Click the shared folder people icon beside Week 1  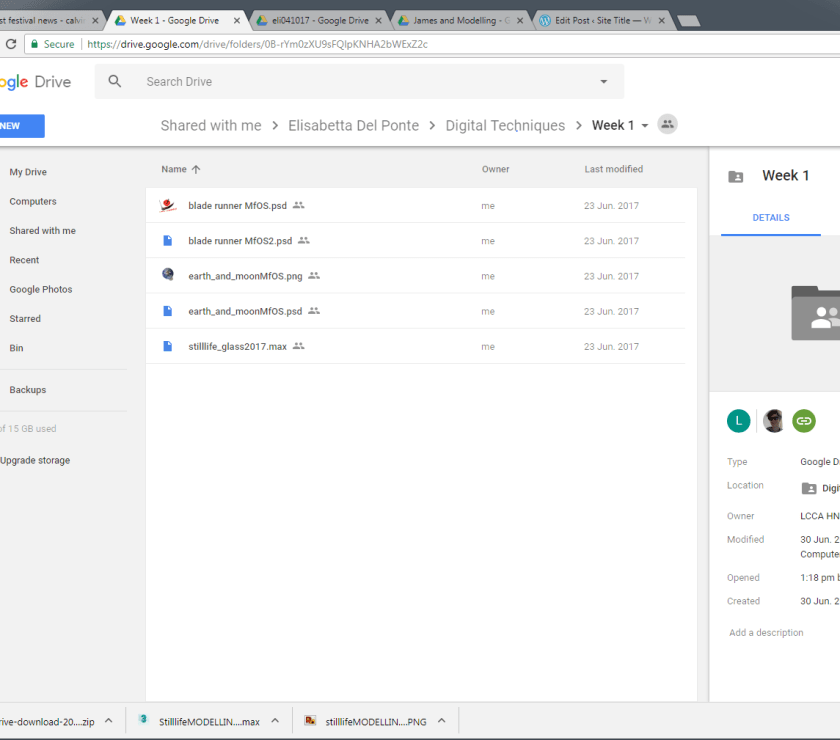pyautogui.click(x=667, y=125)
